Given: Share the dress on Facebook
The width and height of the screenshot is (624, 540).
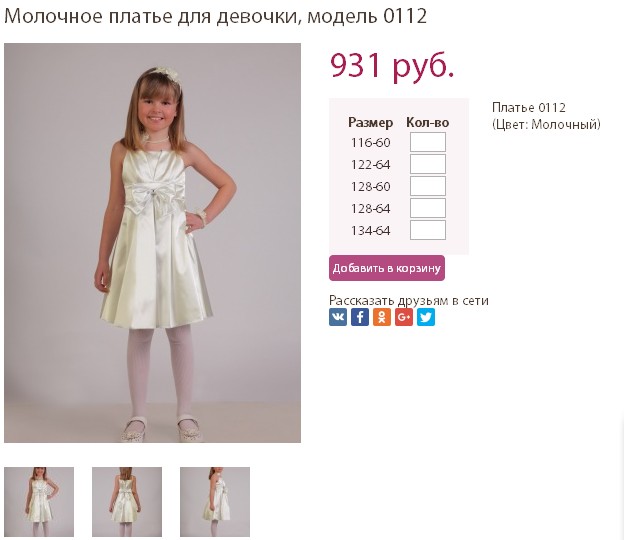Looking at the screenshot, I should pyautogui.click(x=360, y=317).
